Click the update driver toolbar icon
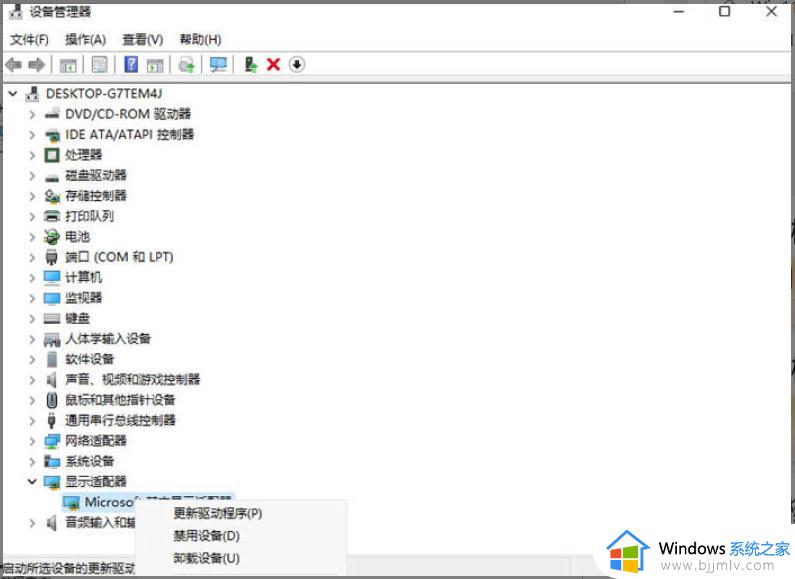The width and height of the screenshot is (795, 579). tap(250, 64)
